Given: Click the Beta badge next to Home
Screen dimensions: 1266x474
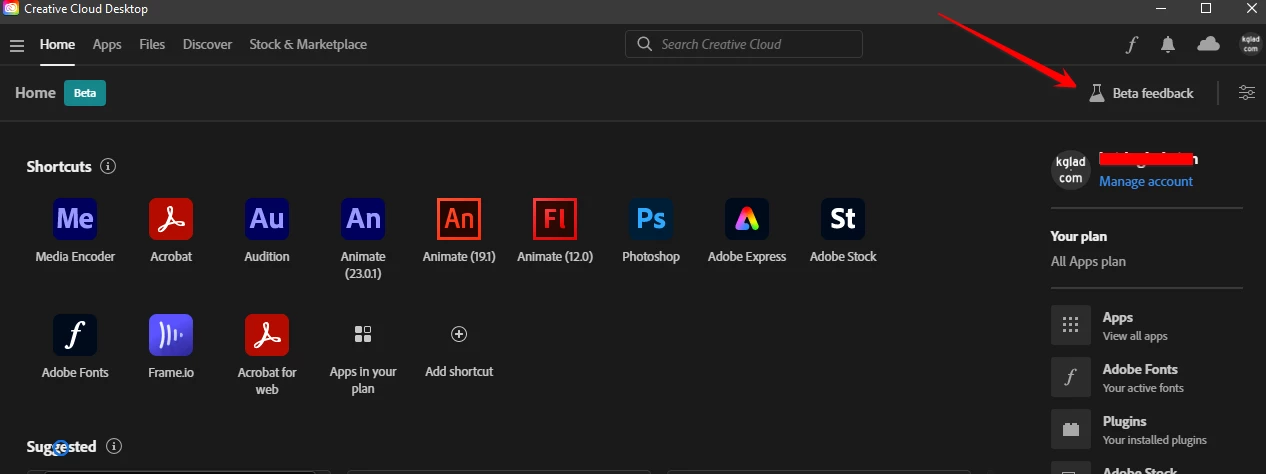Looking at the screenshot, I should click(x=85, y=93).
